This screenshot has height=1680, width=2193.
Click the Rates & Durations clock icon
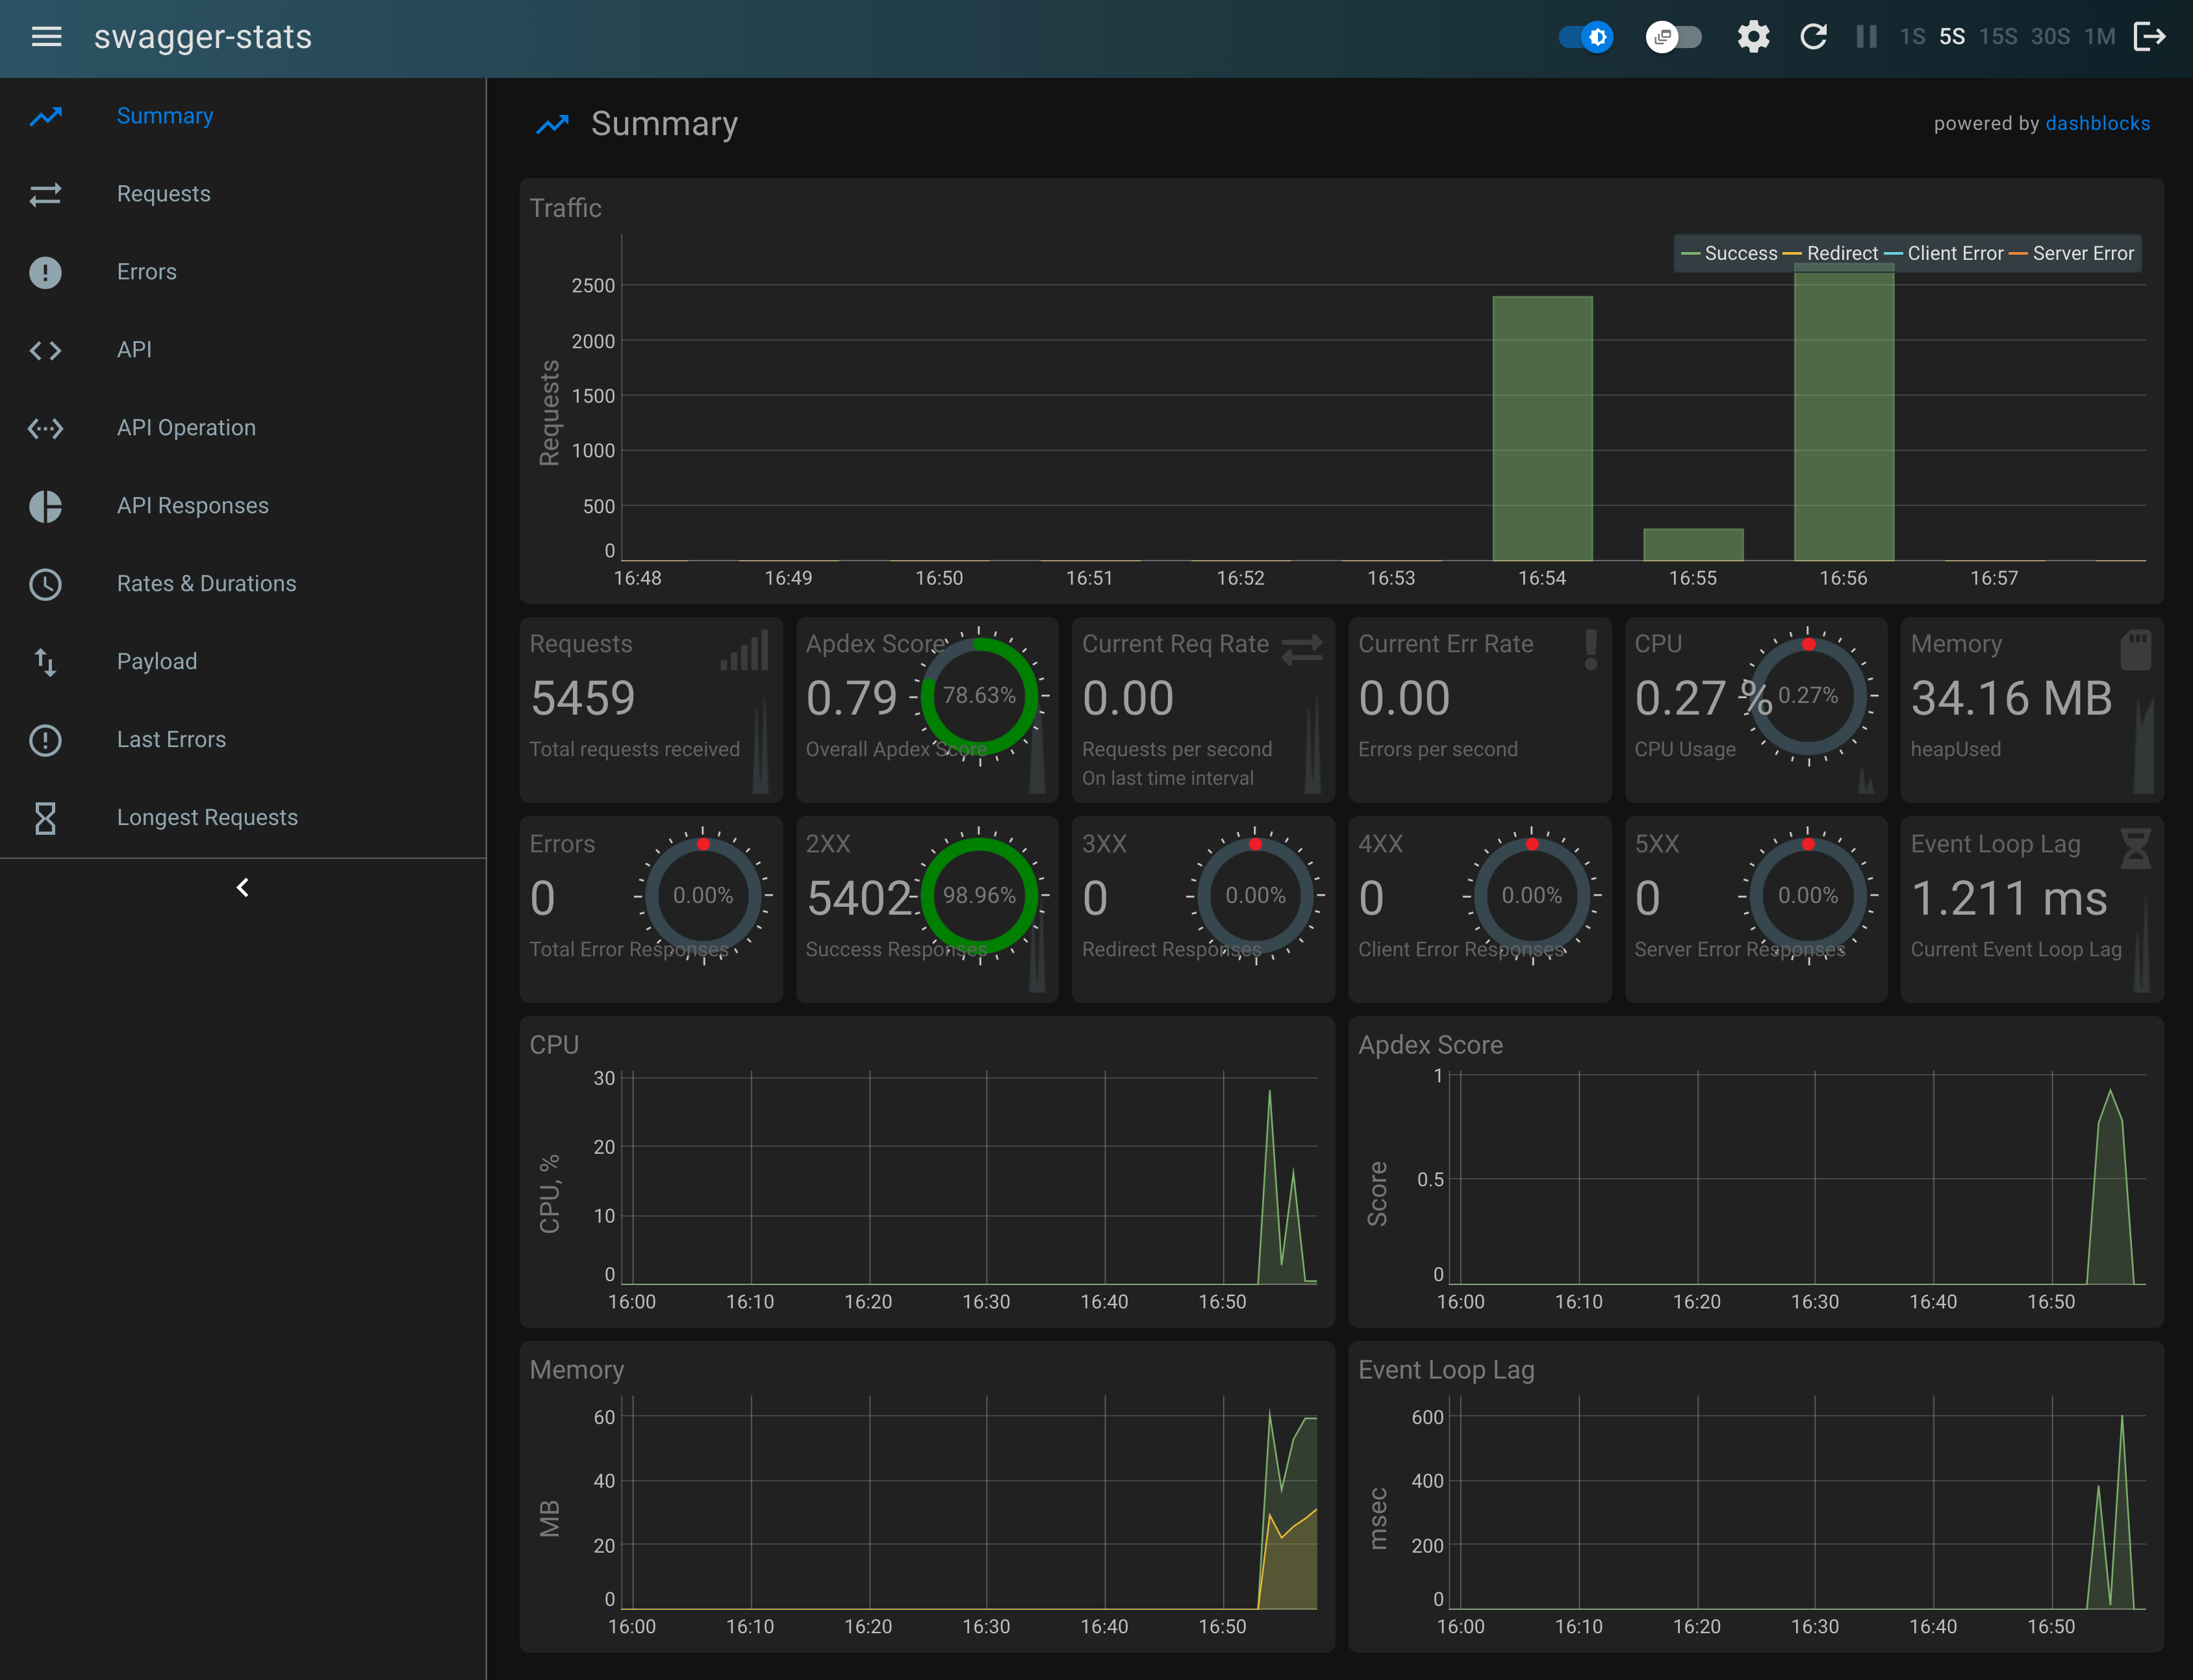[45, 584]
